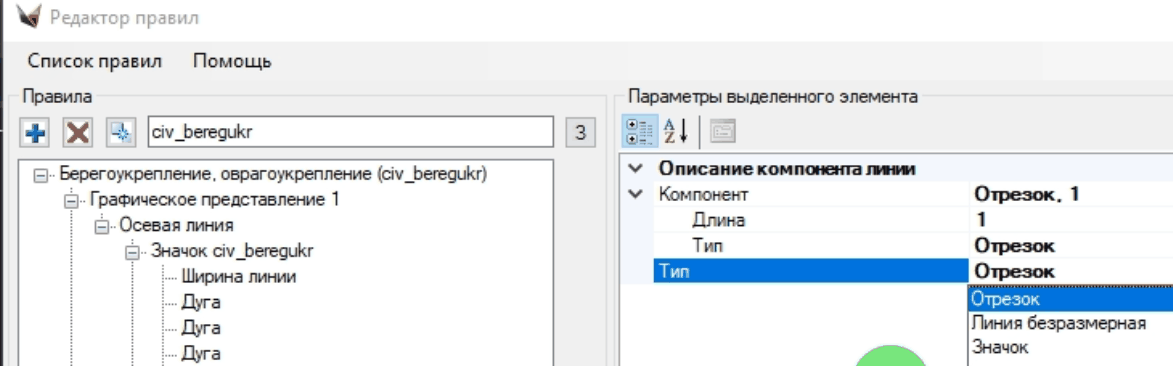The width and height of the screenshot is (1173, 366).
Task: Switch property grid to categorized view
Action: click(640, 132)
